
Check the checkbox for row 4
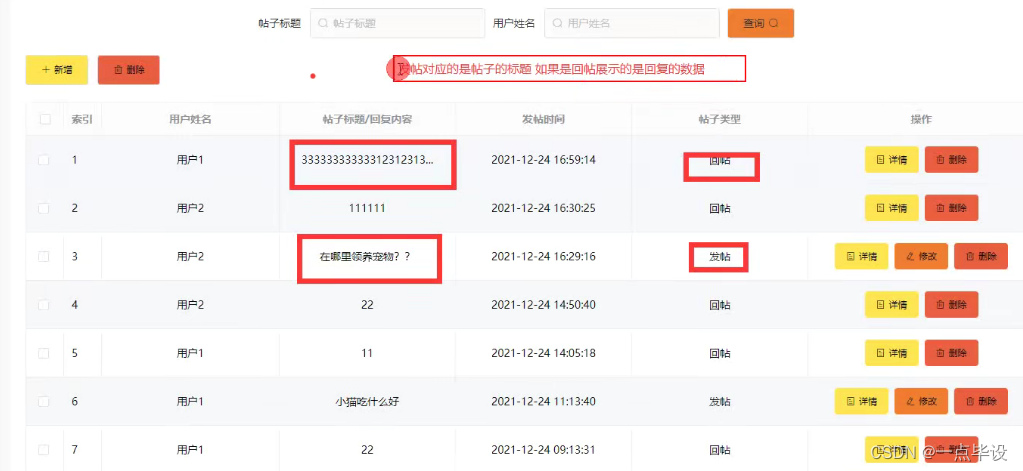click(x=44, y=305)
